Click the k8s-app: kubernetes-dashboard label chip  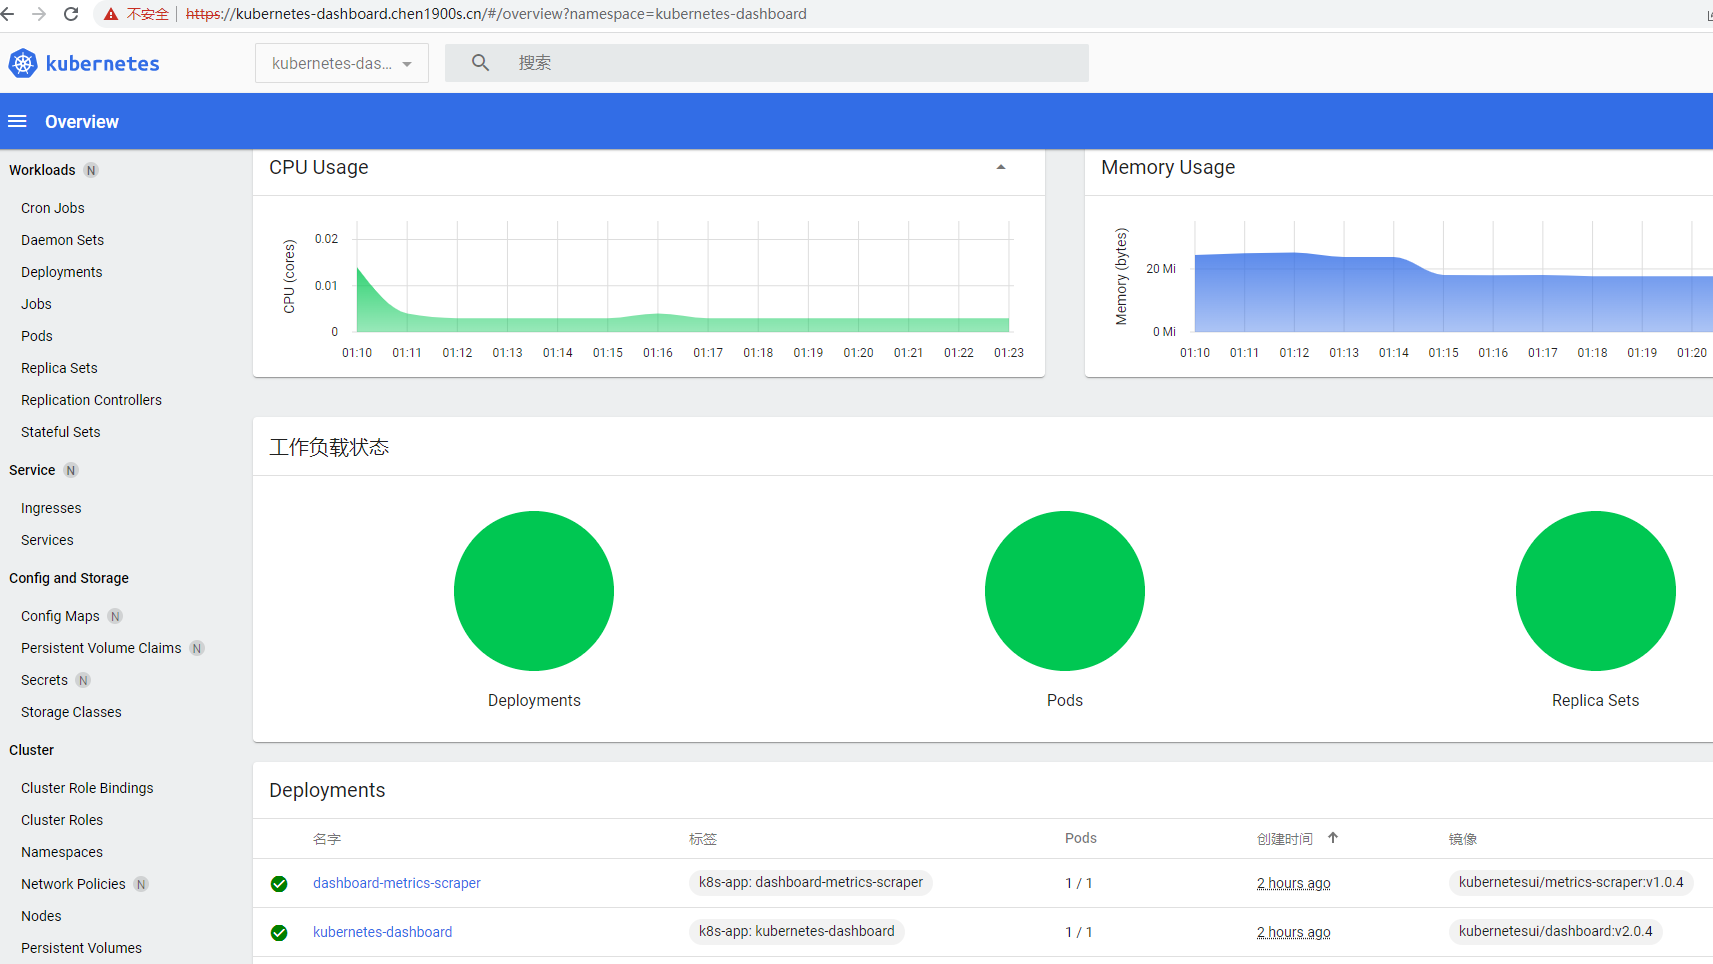(796, 931)
